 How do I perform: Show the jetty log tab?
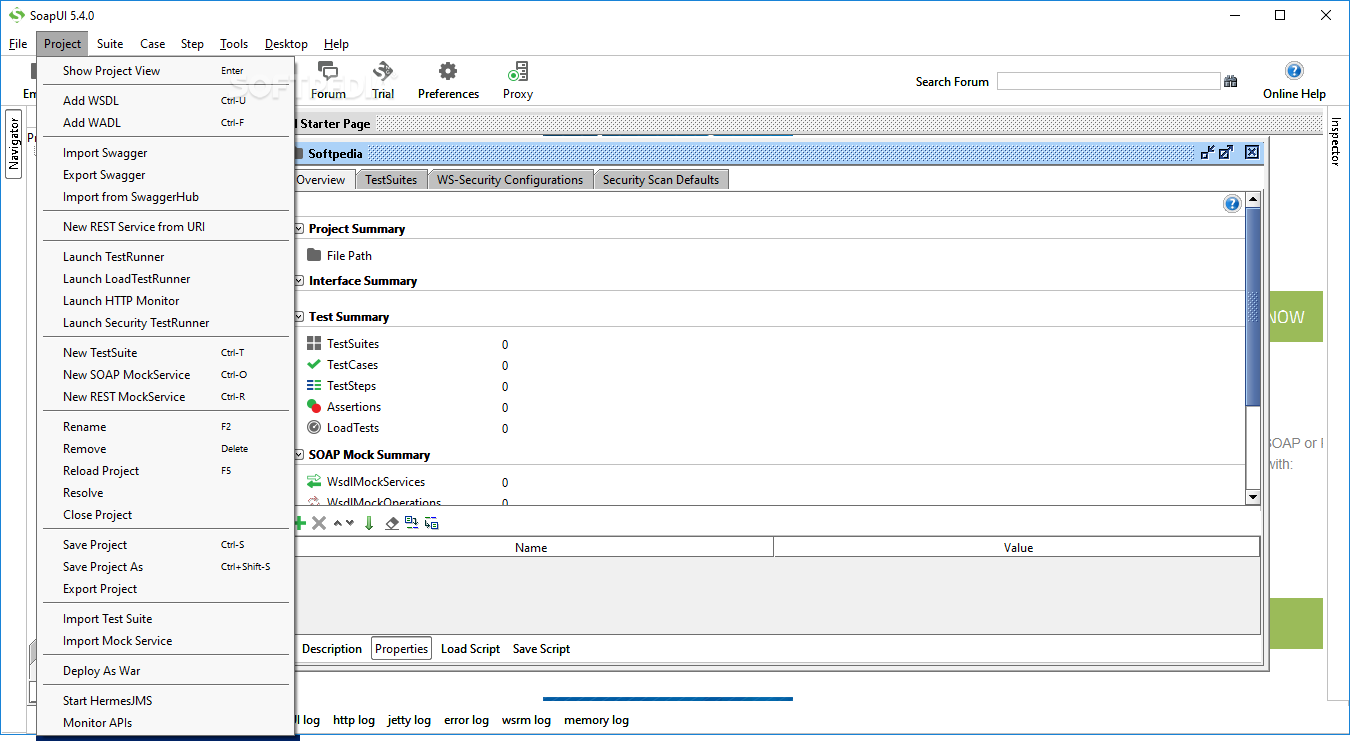pos(409,719)
